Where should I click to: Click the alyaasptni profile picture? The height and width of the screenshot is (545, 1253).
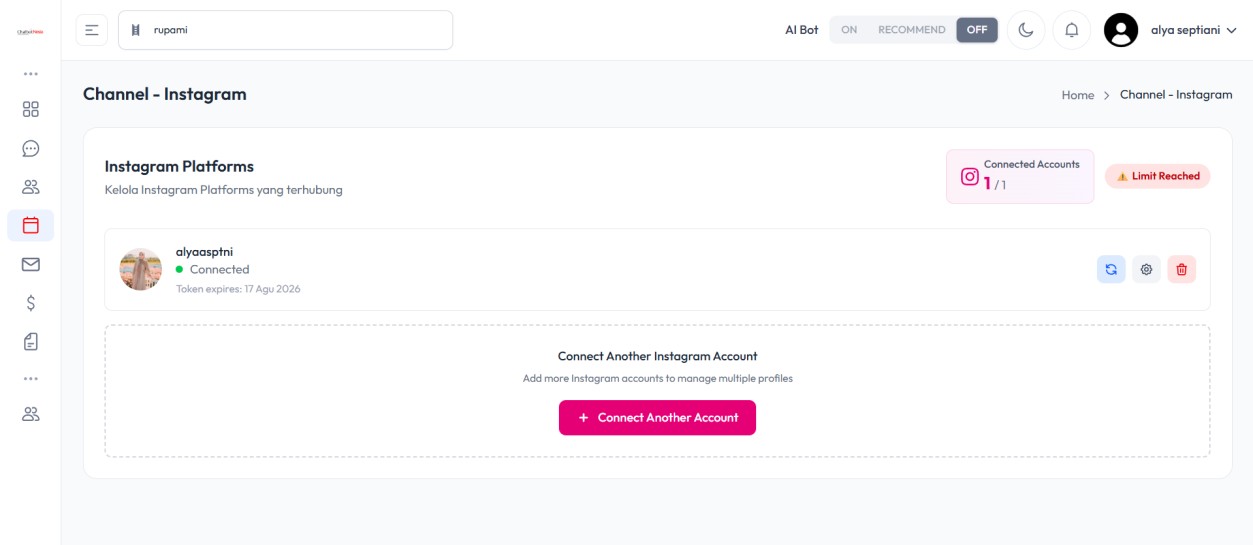(x=141, y=269)
